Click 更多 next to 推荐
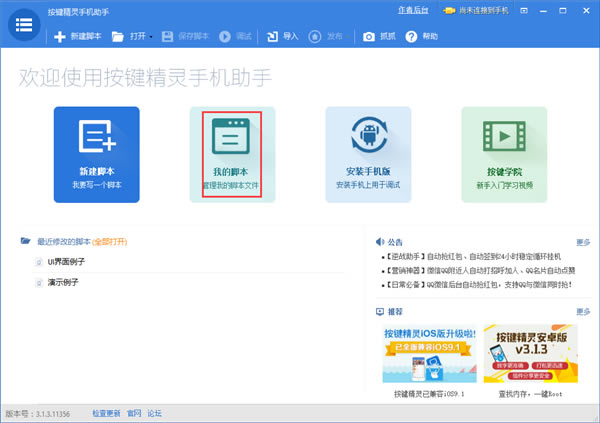The width and height of the screenshot is (600, 423). [583, 311]
